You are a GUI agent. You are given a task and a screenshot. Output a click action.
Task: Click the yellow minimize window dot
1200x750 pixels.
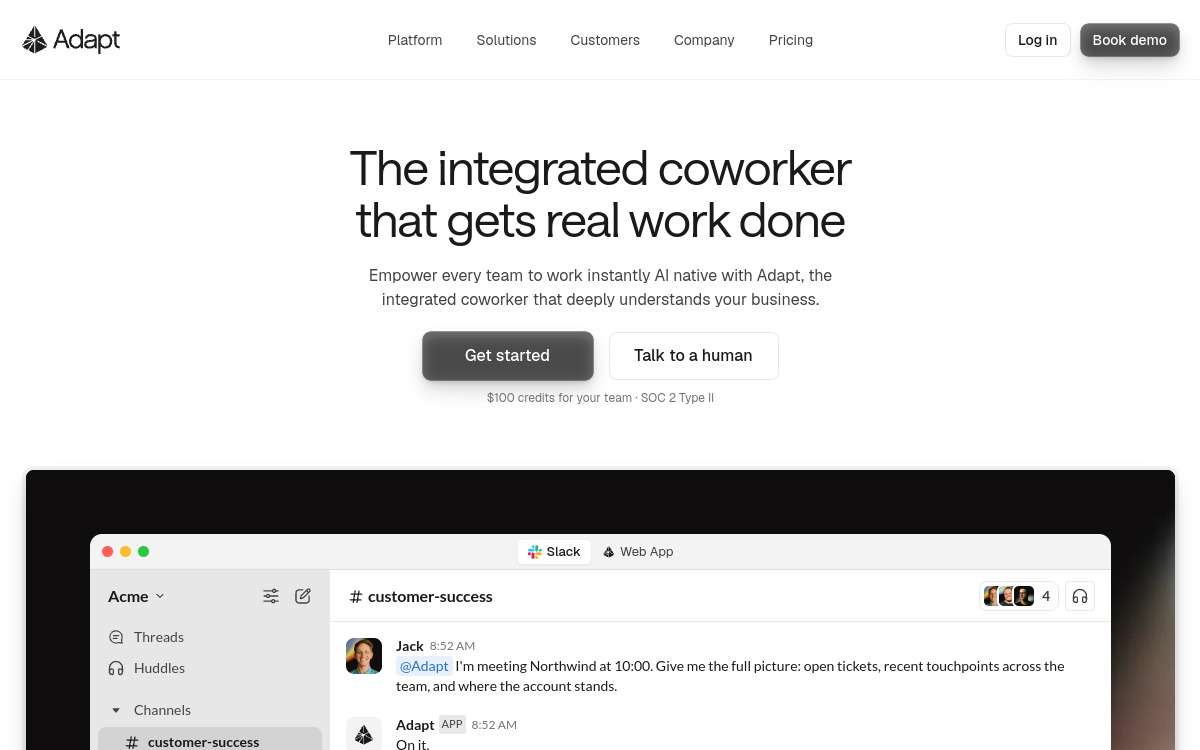(x=126, y=552)
